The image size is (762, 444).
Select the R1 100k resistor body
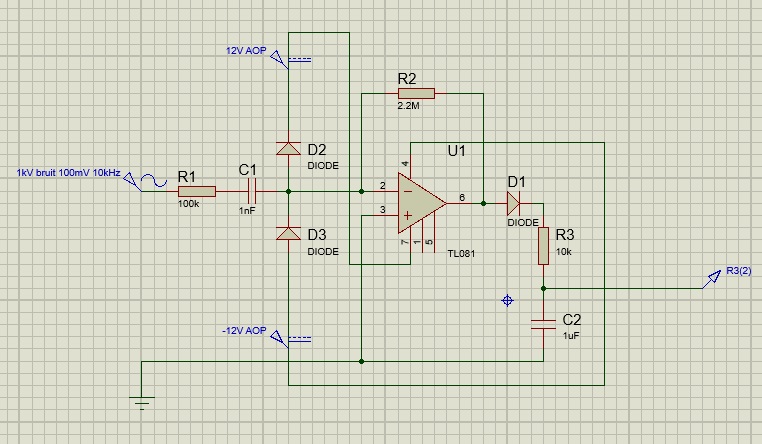coord(197,191)
